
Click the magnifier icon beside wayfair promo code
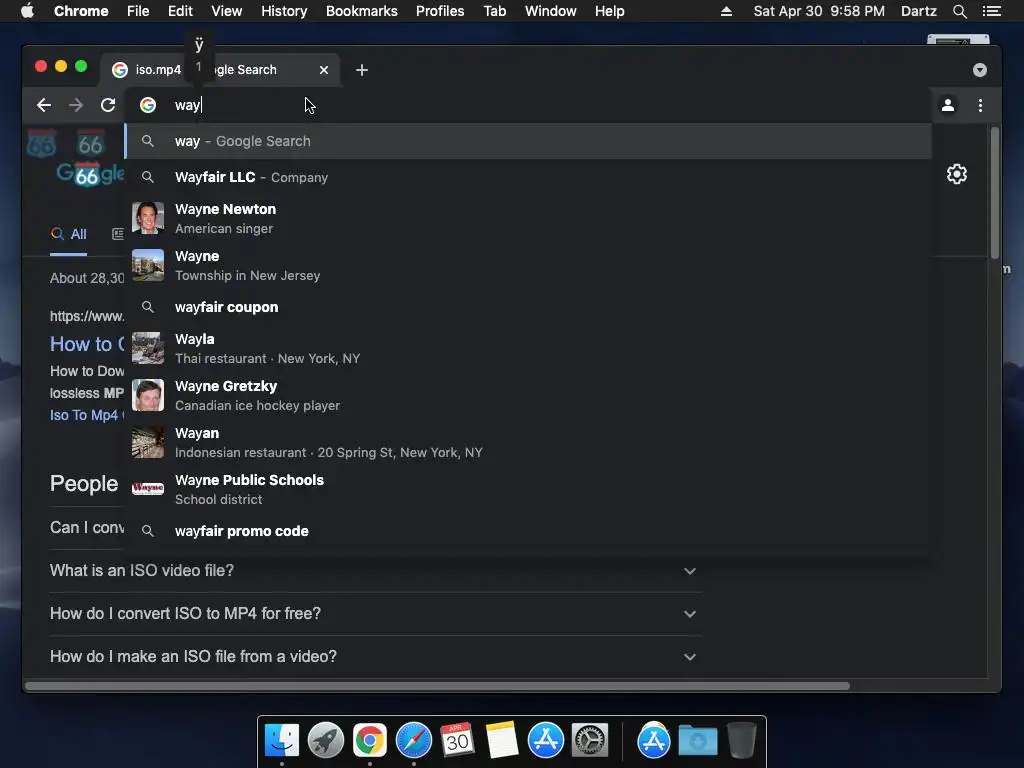click(x=148, y=531)
